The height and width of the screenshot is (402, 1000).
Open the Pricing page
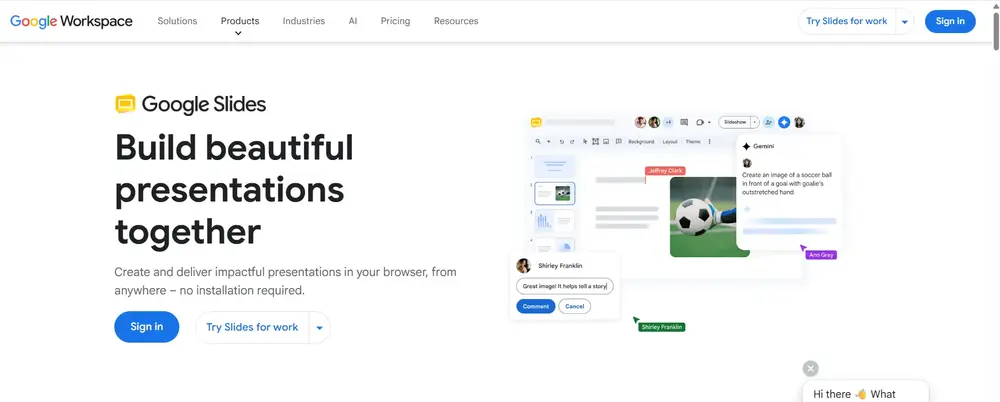pyautogui.click(x=395, y=21)
